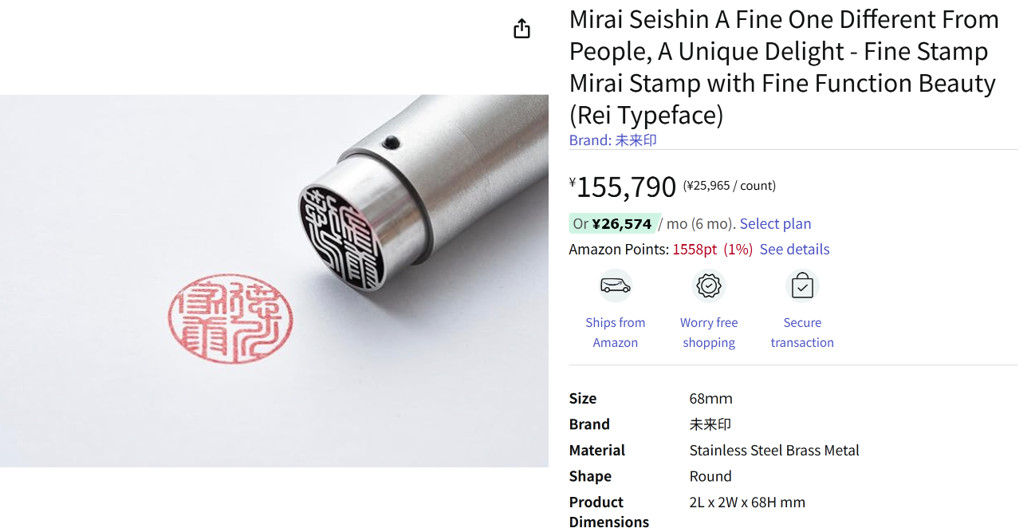Click the secure transaction bag icon
This screenshot has width=1035, height=532.
point(802,286)
